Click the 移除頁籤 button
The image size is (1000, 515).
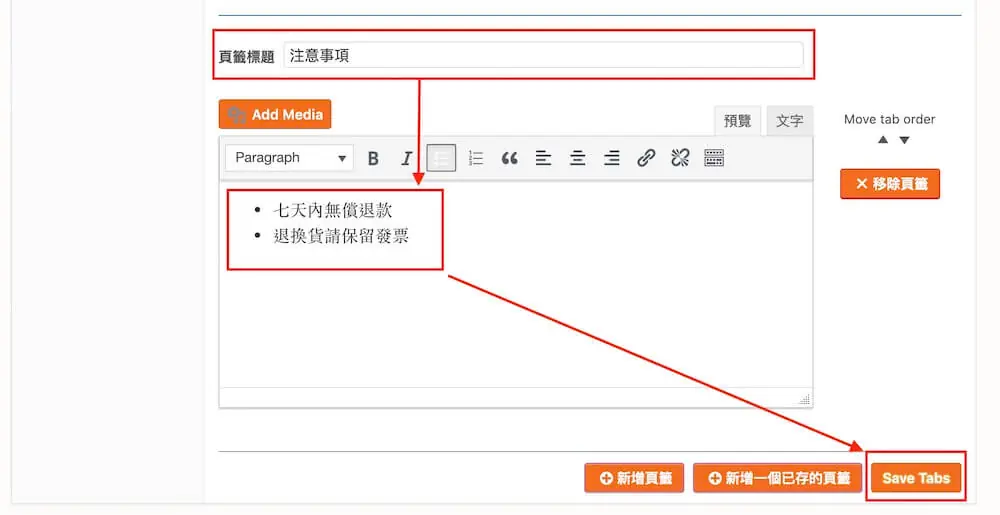point(890,184)
